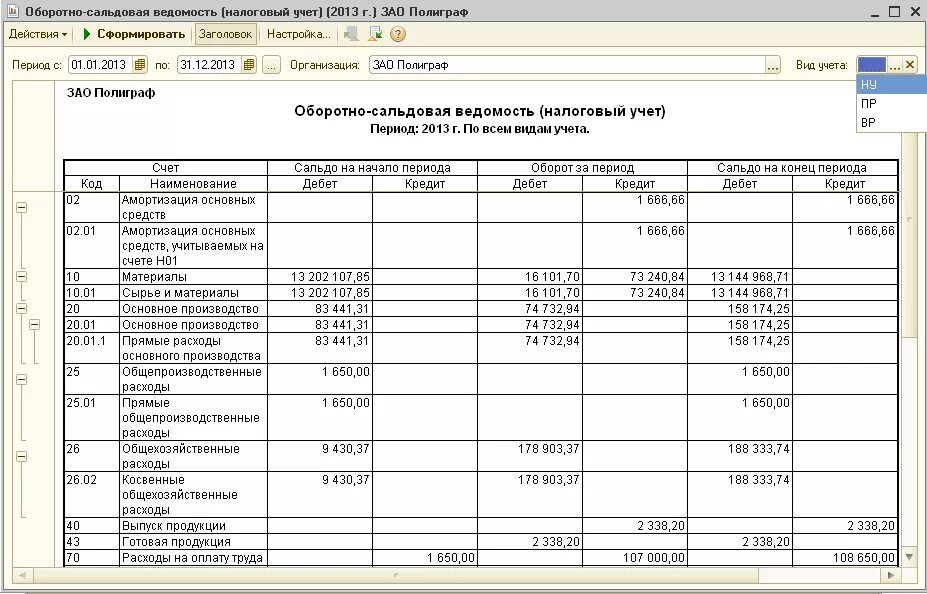927x594 pixels.
Task: Click the 178 903,37 debit turnover in row 26
Action: coord(530,456)
